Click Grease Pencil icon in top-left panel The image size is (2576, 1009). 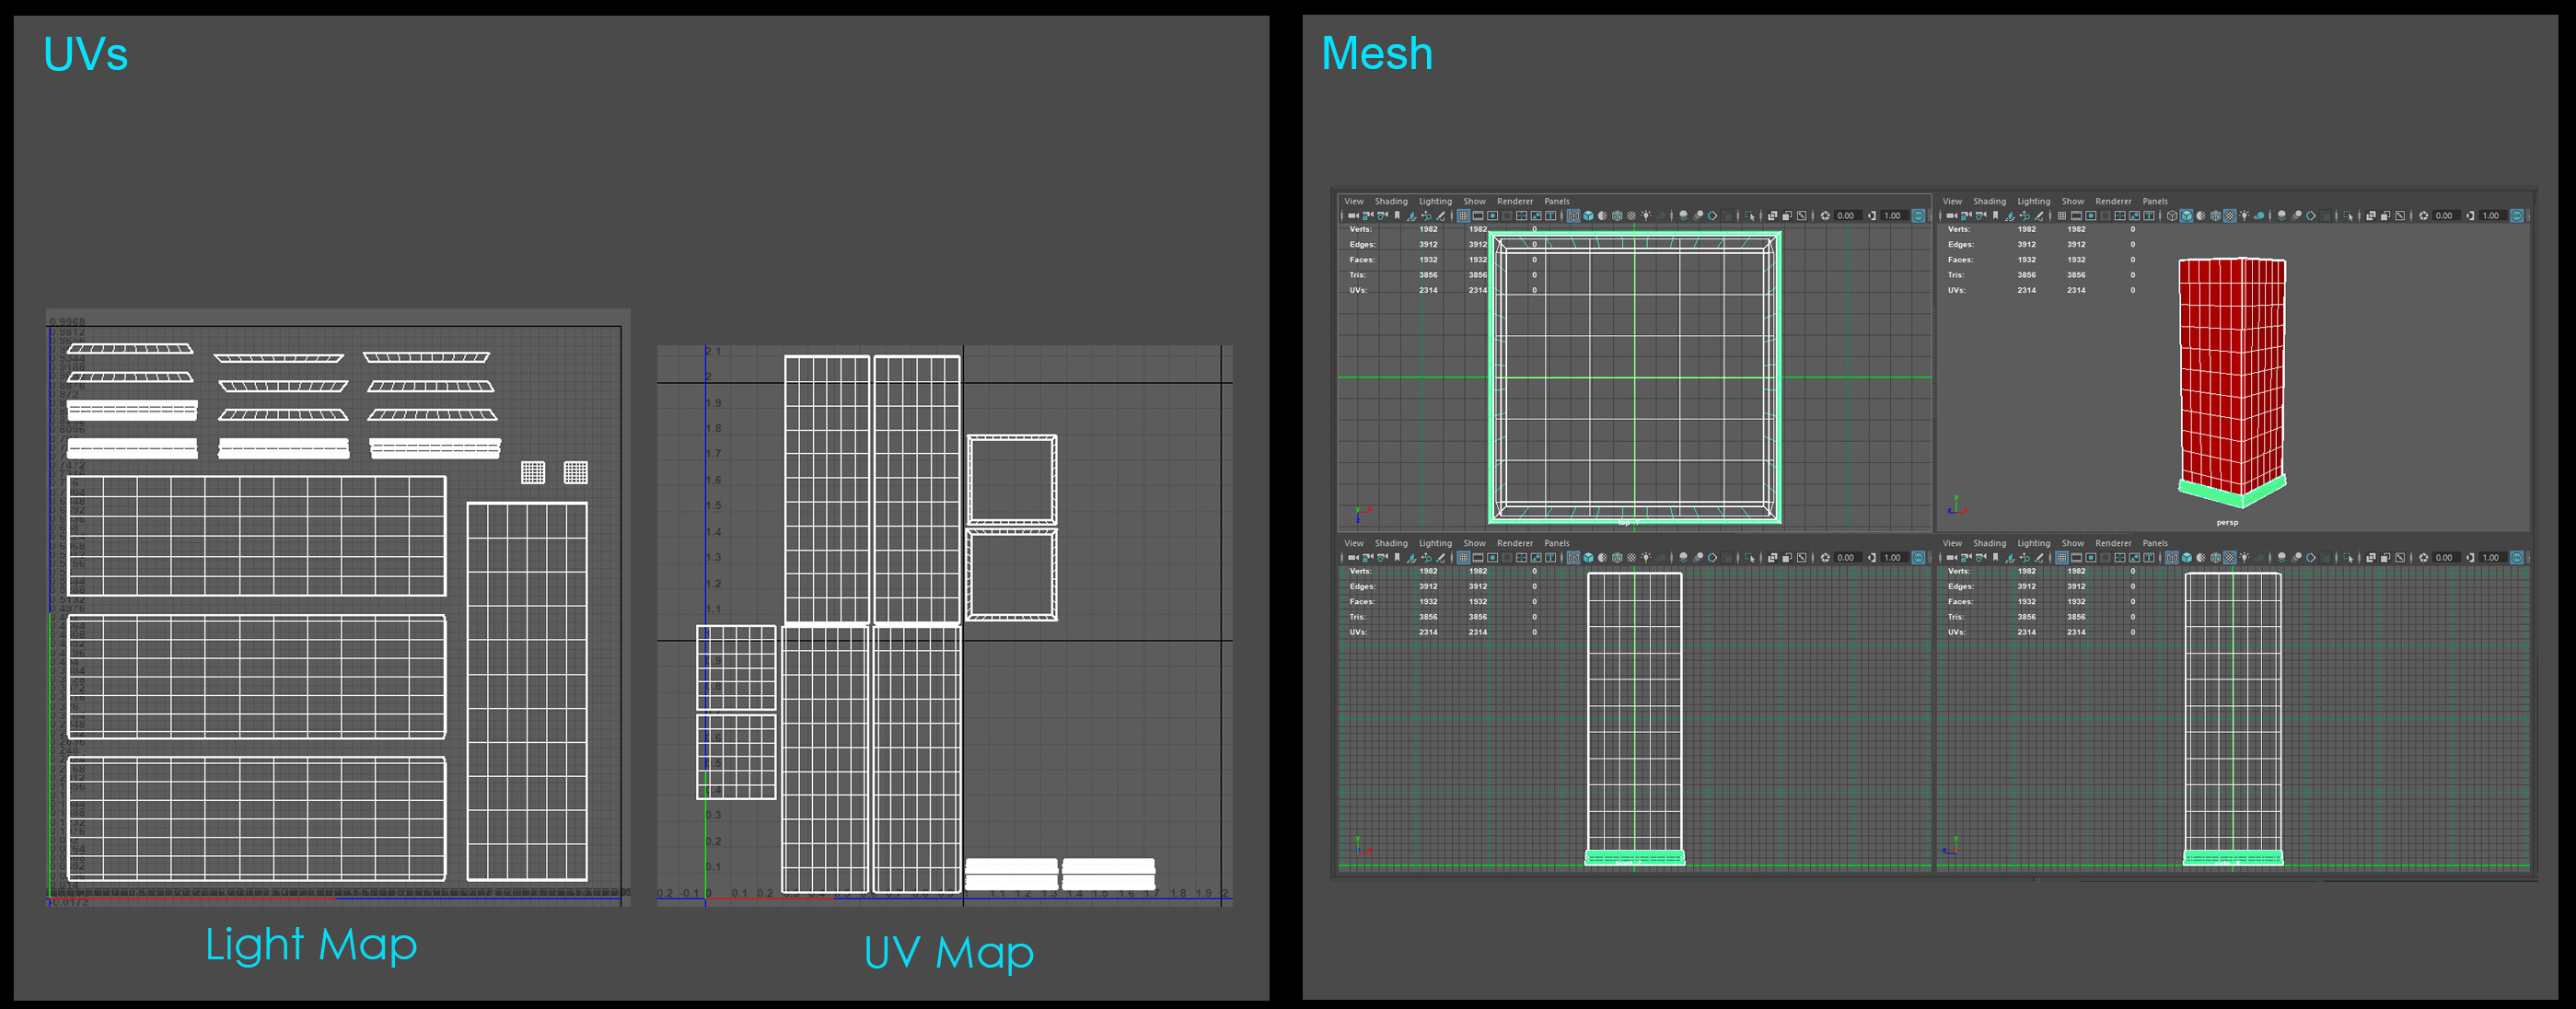click(x=1441, y=216)
